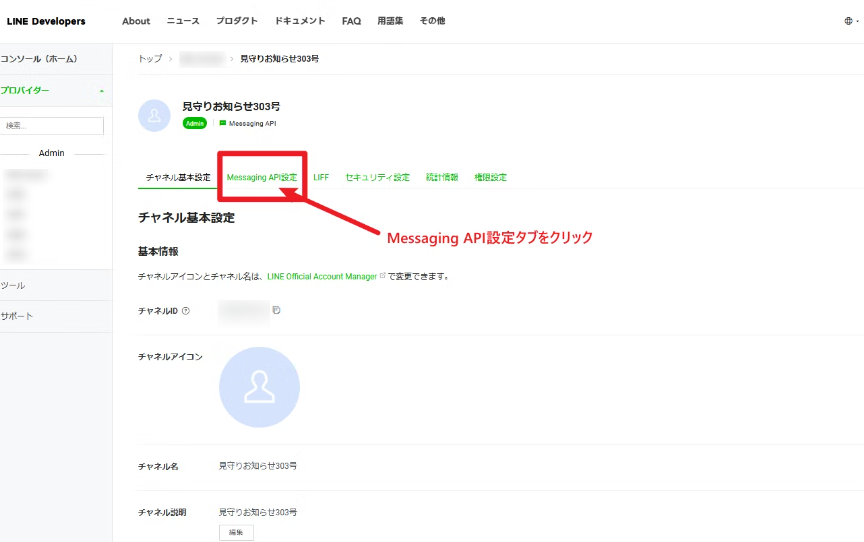Click the Messaging API label icon

(223, 123)
